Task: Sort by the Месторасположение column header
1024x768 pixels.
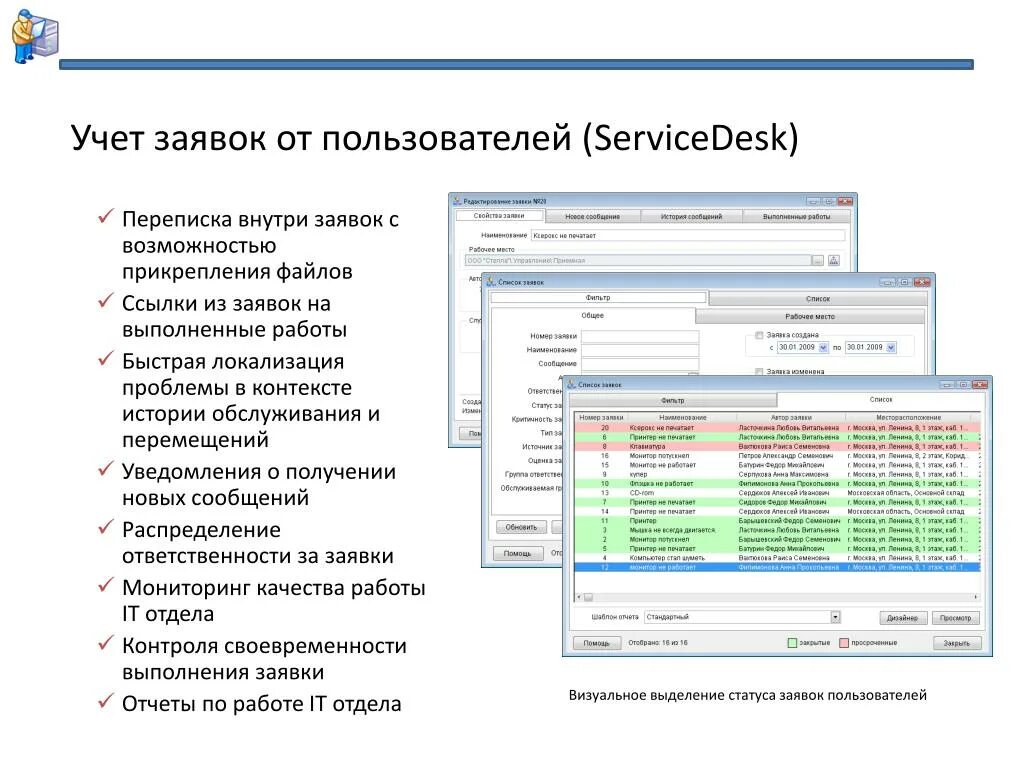Action: pyautogui.click(x=908, y=417)
